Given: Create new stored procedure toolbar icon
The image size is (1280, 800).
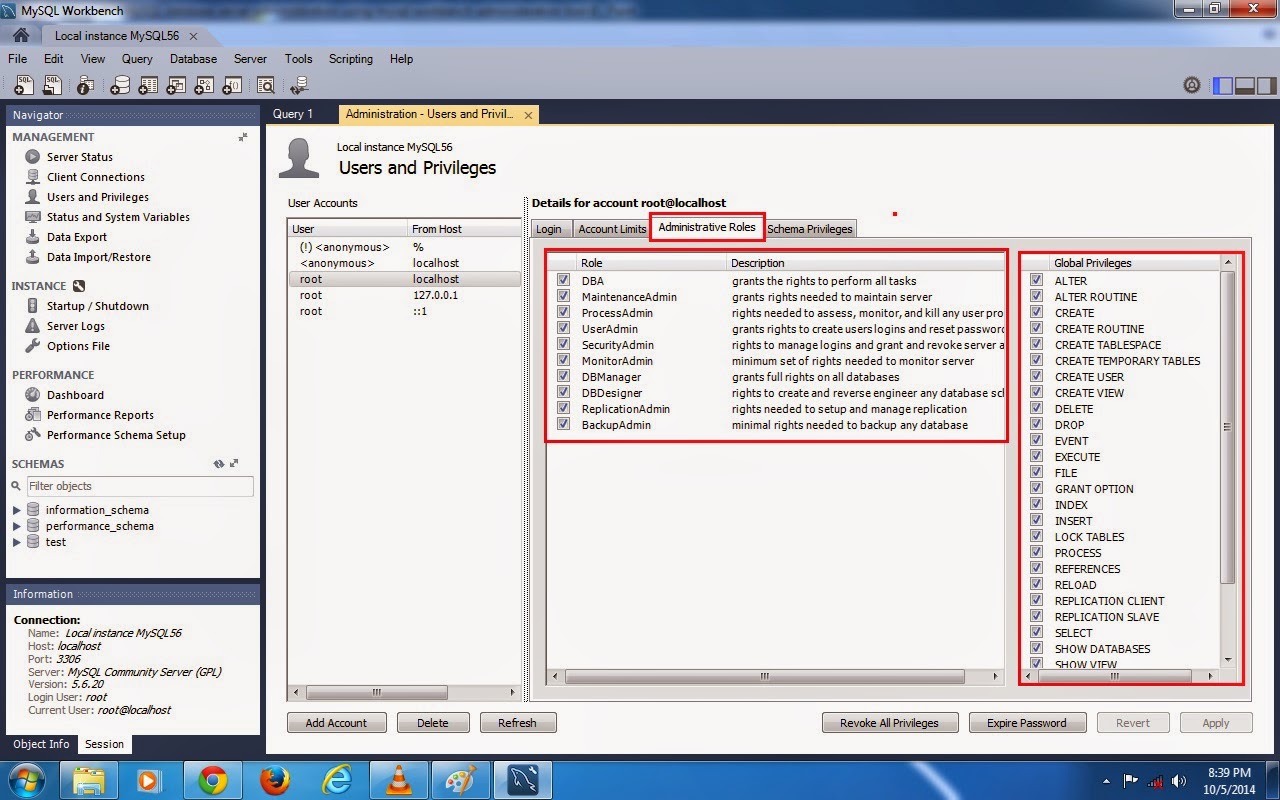Looking at the screenshot, I should (203, 85).
